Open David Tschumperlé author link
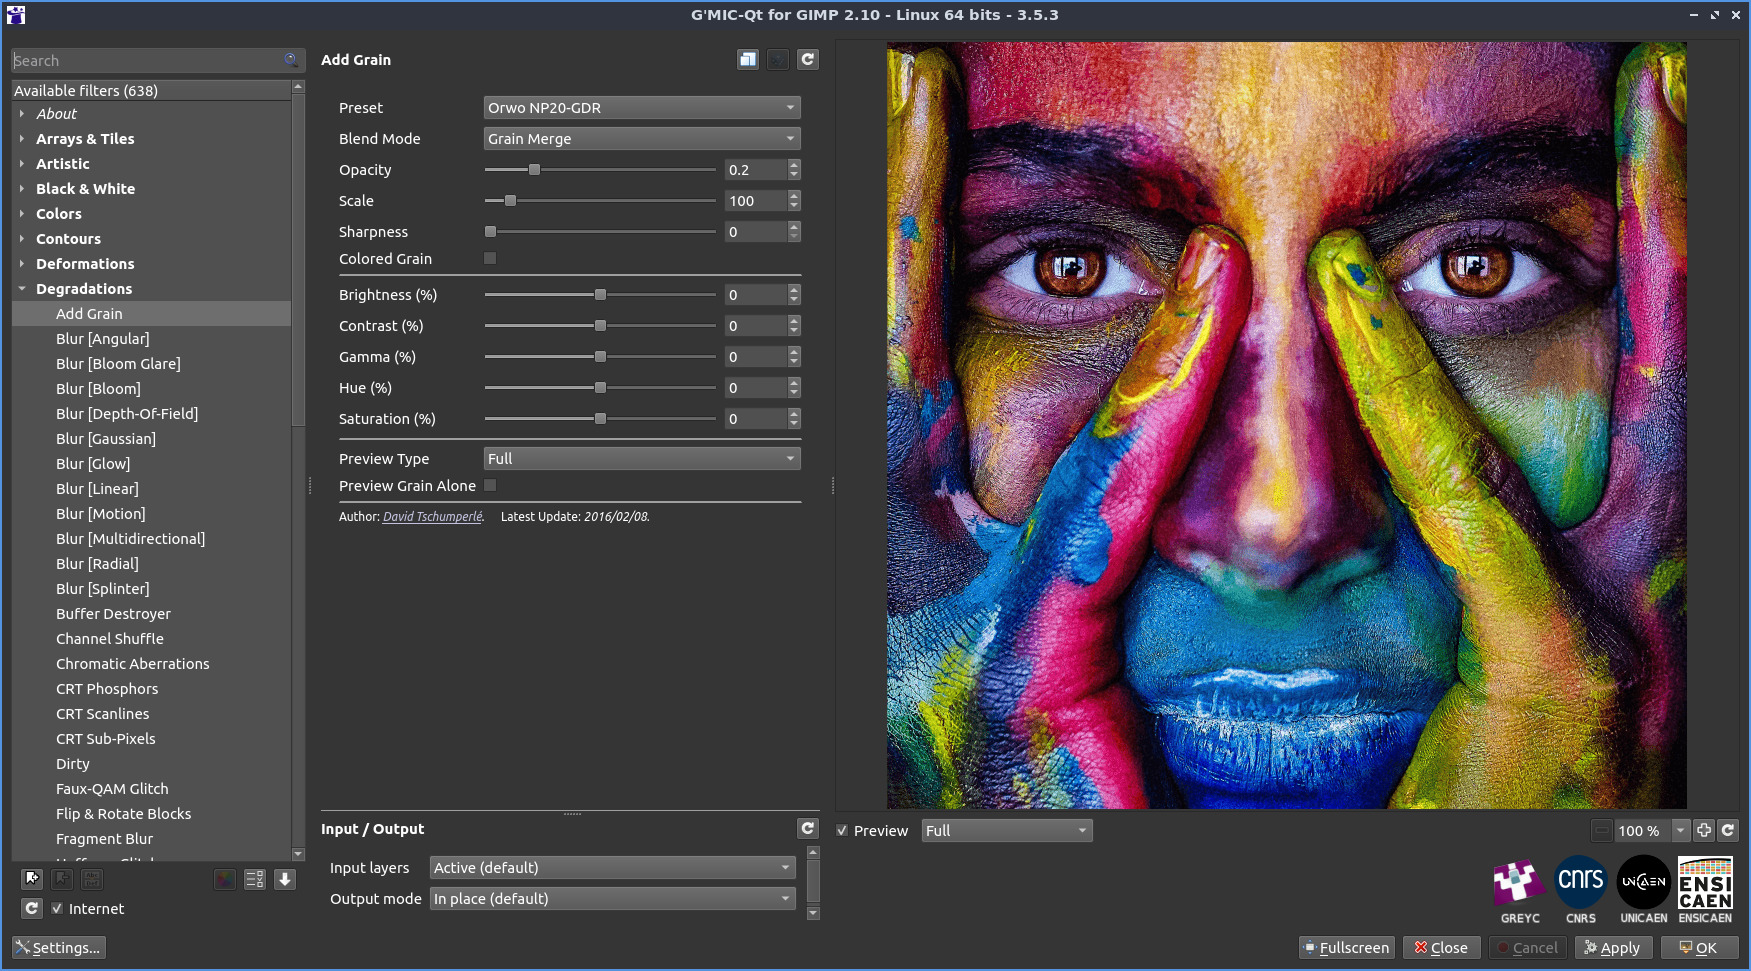Image resolution: width=1751 pixels, height=971 pixels. (432, 517)
